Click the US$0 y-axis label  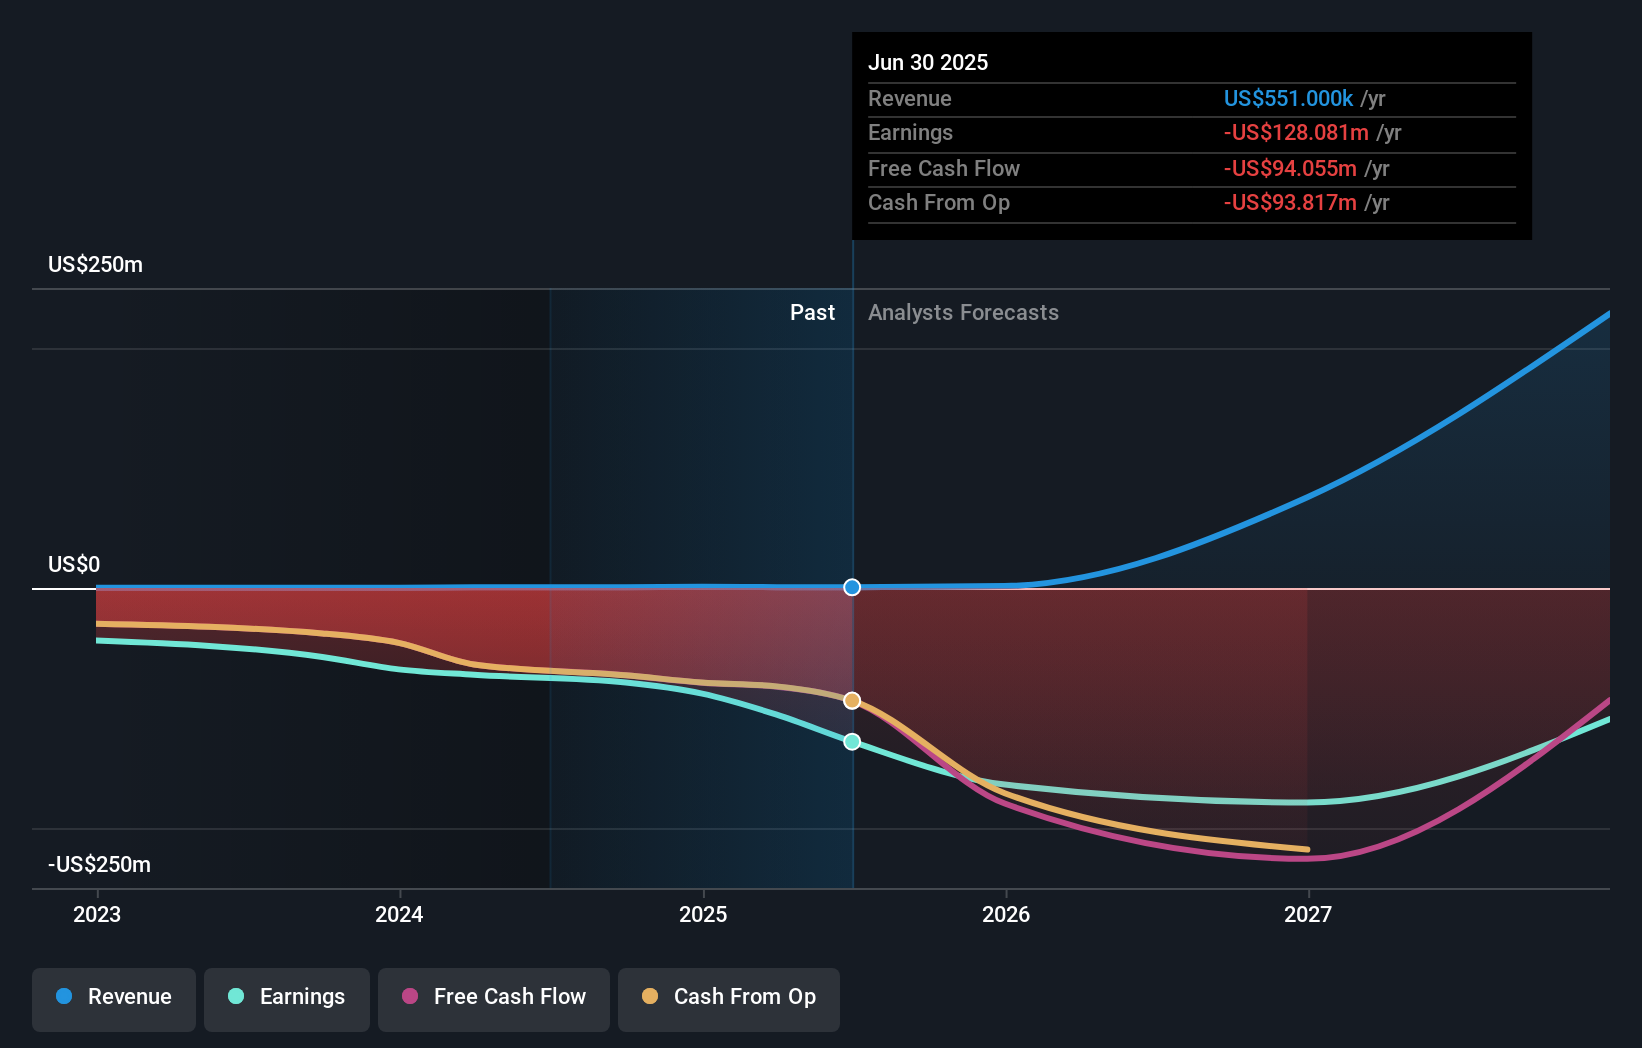click(74, 565)
